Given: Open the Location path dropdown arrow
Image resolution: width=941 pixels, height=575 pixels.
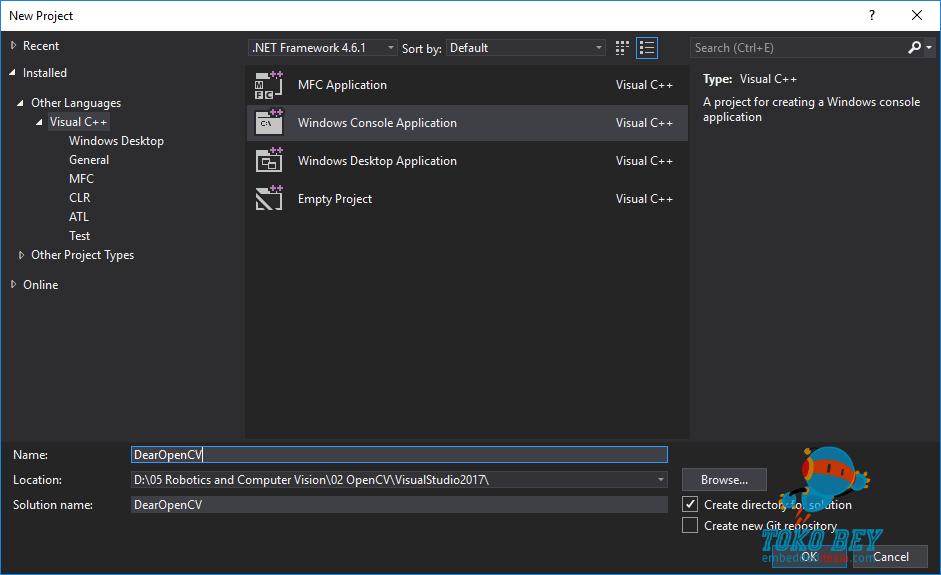Looking at the screenshot, I should (x=661, y=480).
